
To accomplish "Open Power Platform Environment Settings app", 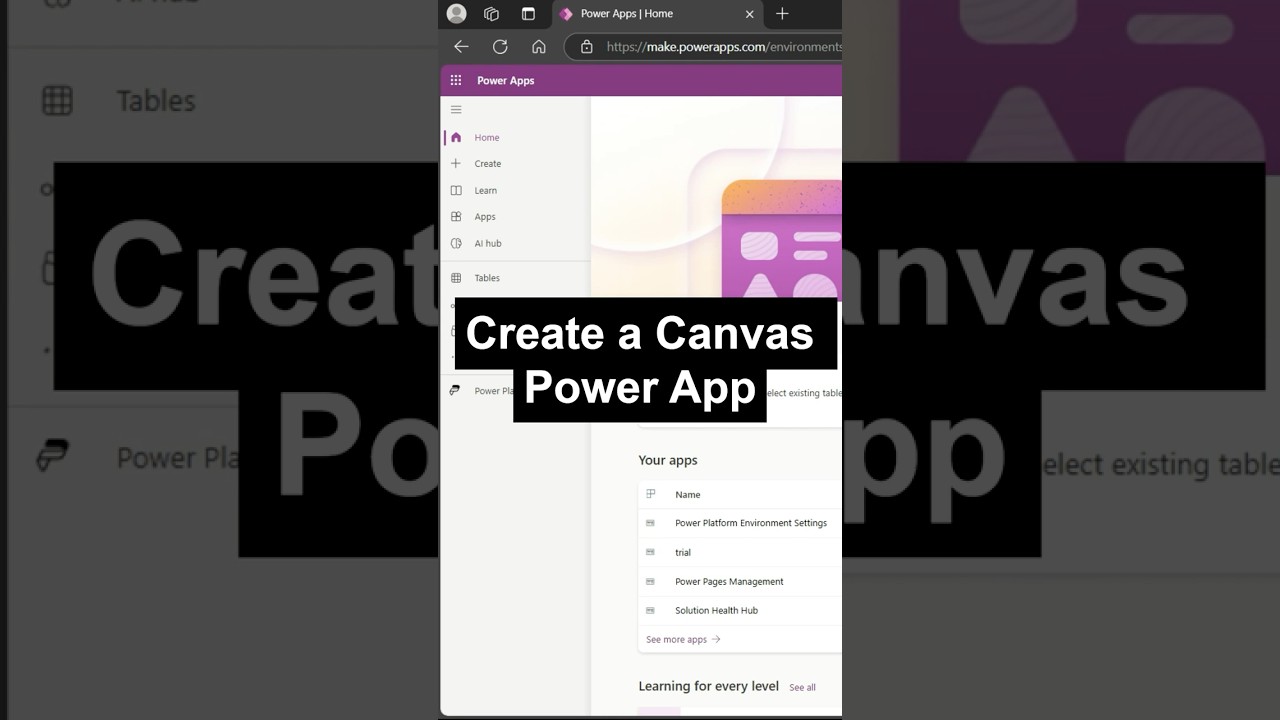I will 751,523.
